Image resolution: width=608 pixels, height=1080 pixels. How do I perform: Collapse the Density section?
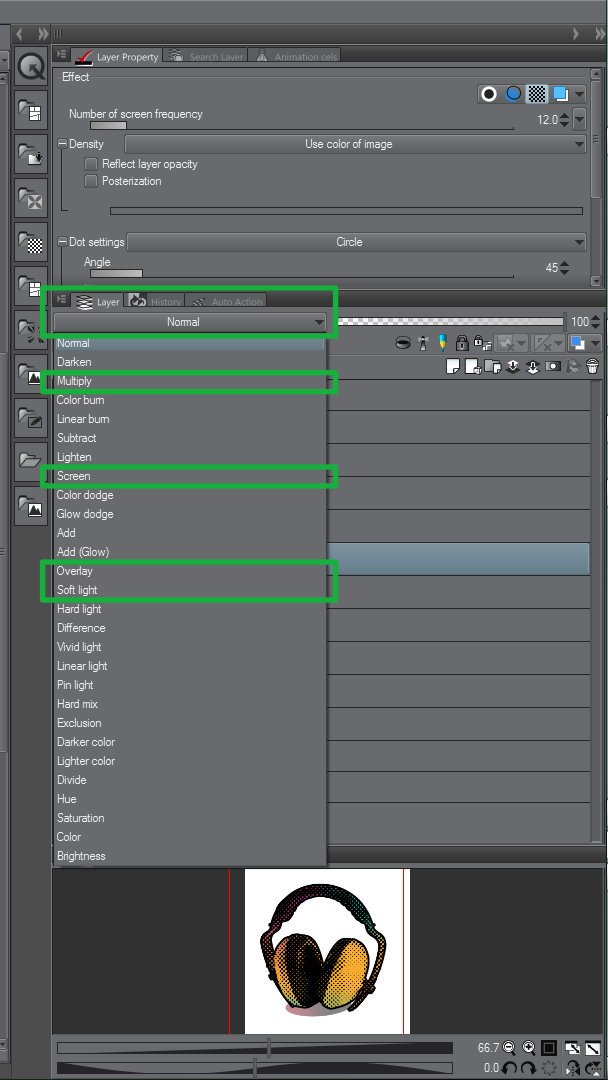[x=62, y=145]
